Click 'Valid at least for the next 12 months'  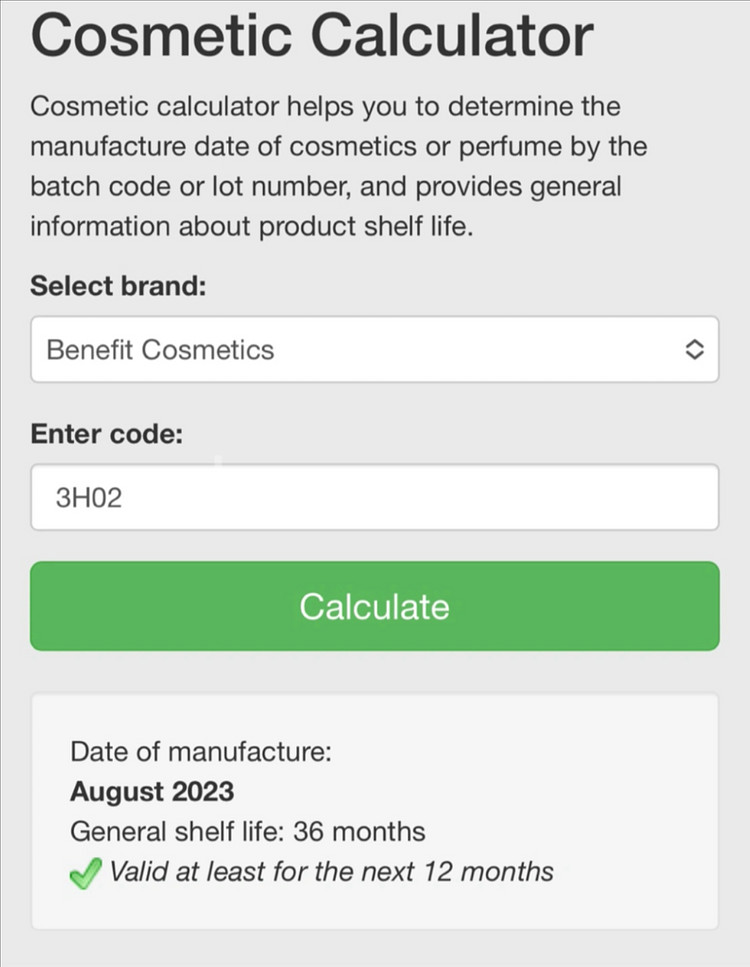(331, 871)
